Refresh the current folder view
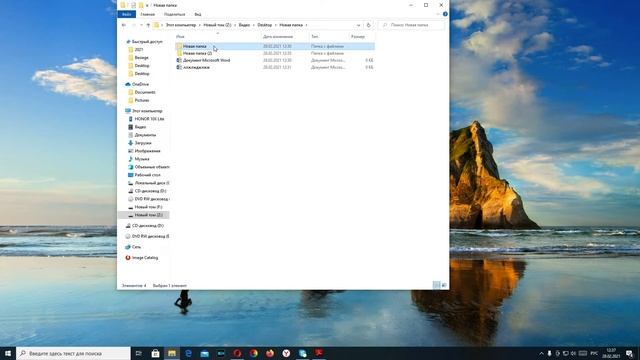Screen dimensions: 640x360 click(x=369, y=25)
